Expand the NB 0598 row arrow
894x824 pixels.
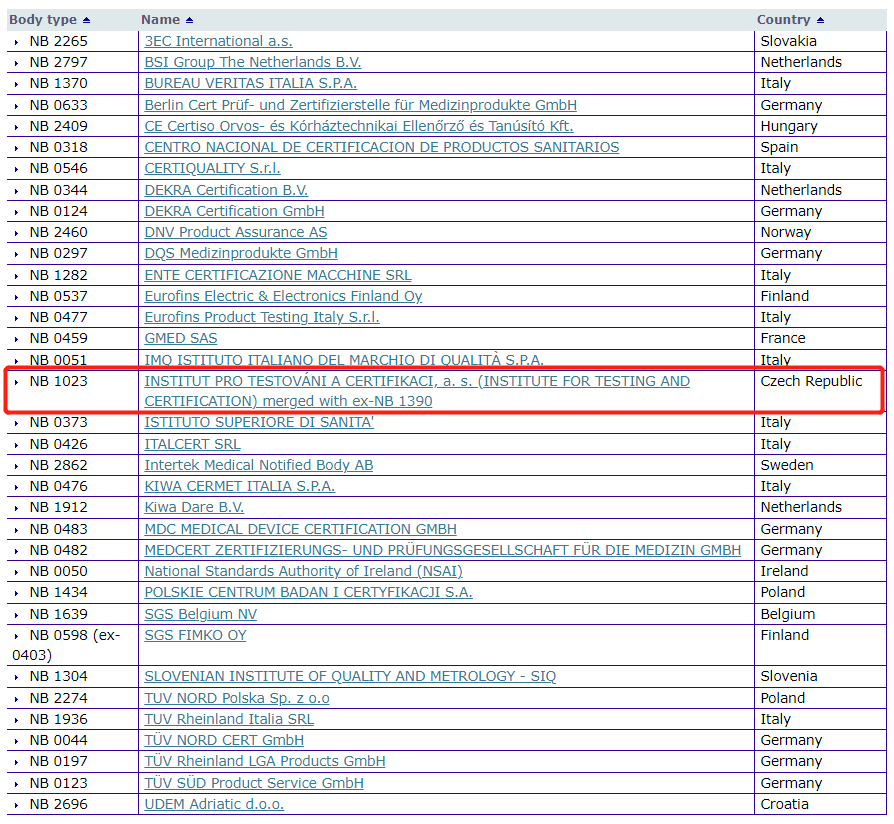point(17,635)
